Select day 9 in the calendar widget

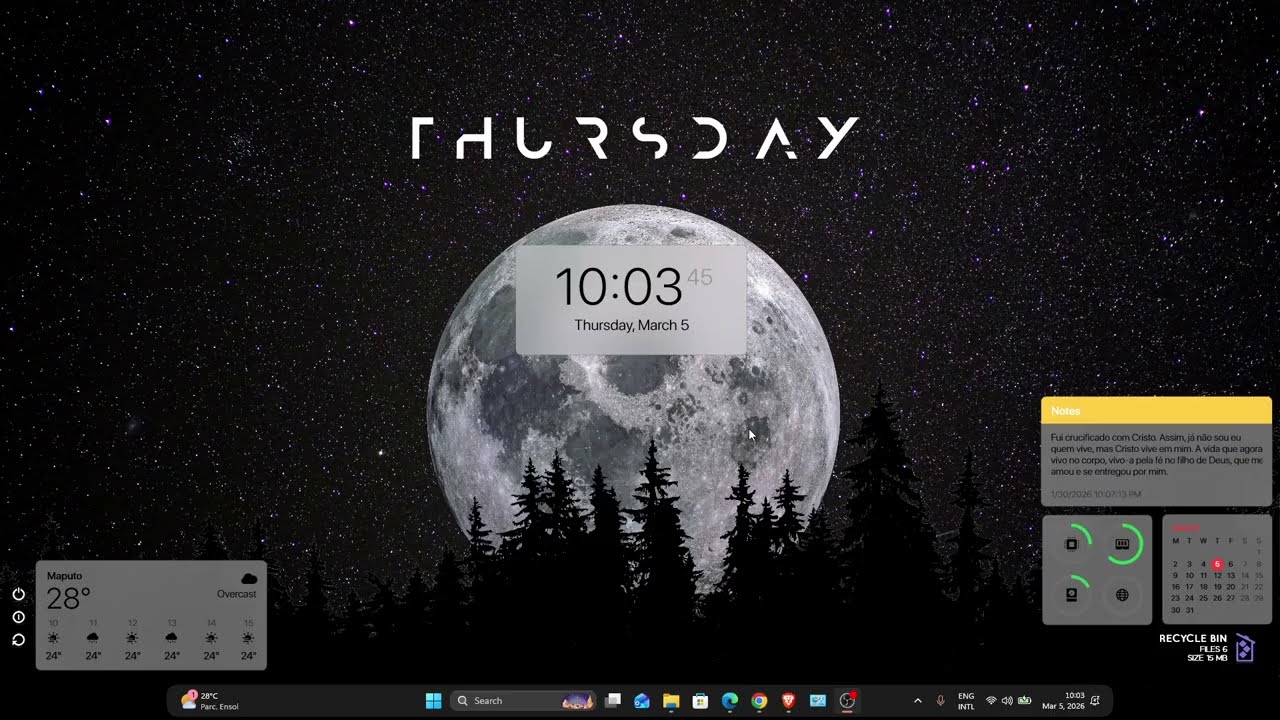(x=1175, y=575)
